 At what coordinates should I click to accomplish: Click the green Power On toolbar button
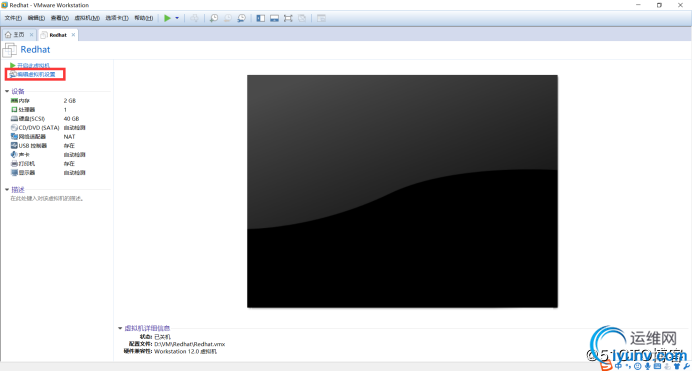167,18
